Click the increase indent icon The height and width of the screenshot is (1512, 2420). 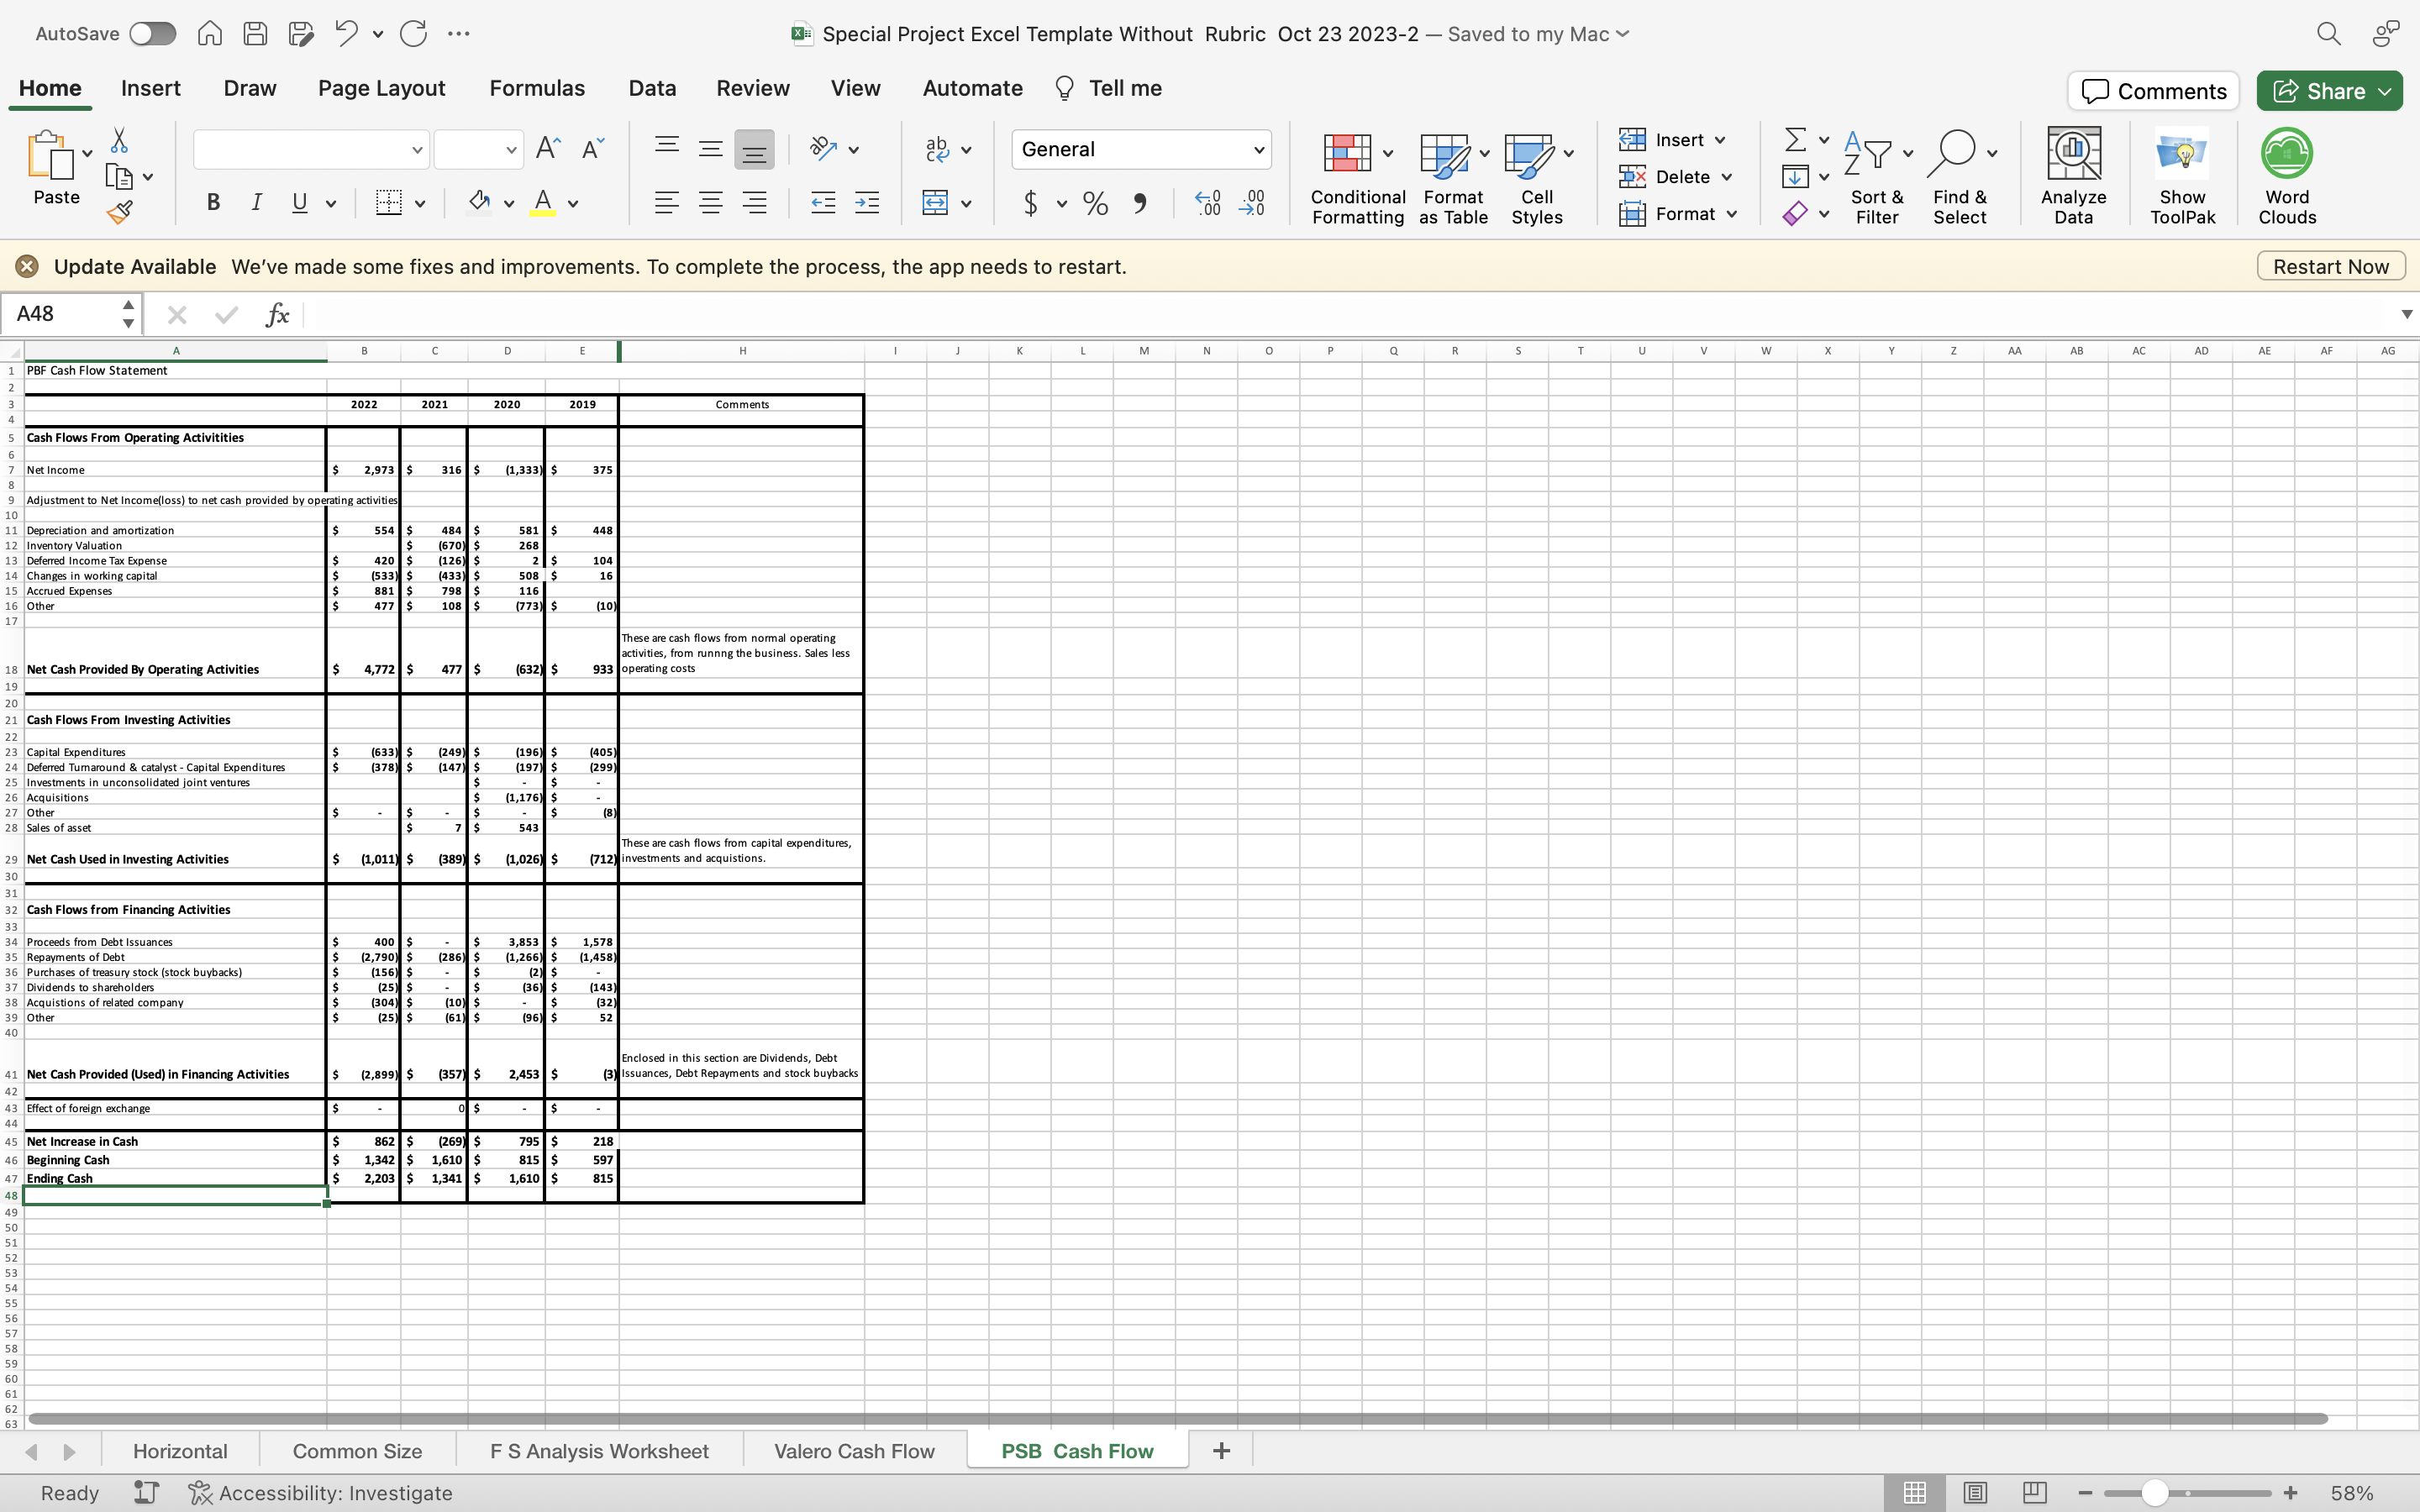pos(867,203)
